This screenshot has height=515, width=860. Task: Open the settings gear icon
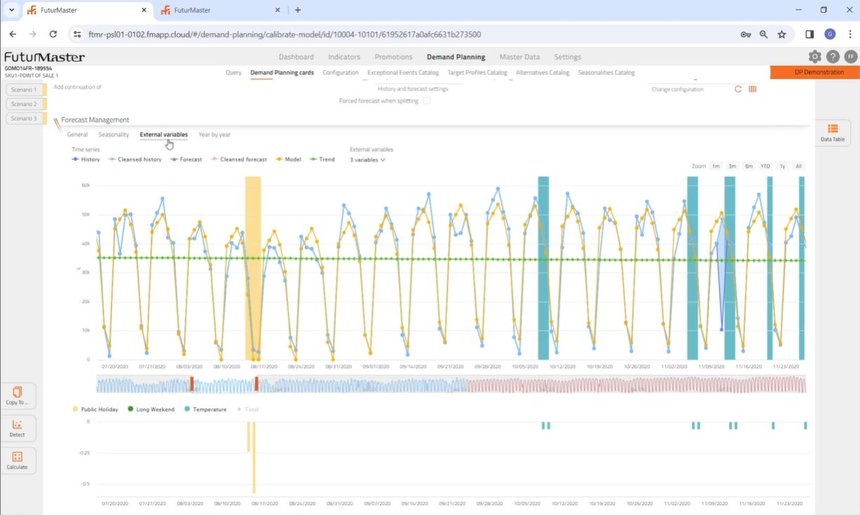point(814,56)
